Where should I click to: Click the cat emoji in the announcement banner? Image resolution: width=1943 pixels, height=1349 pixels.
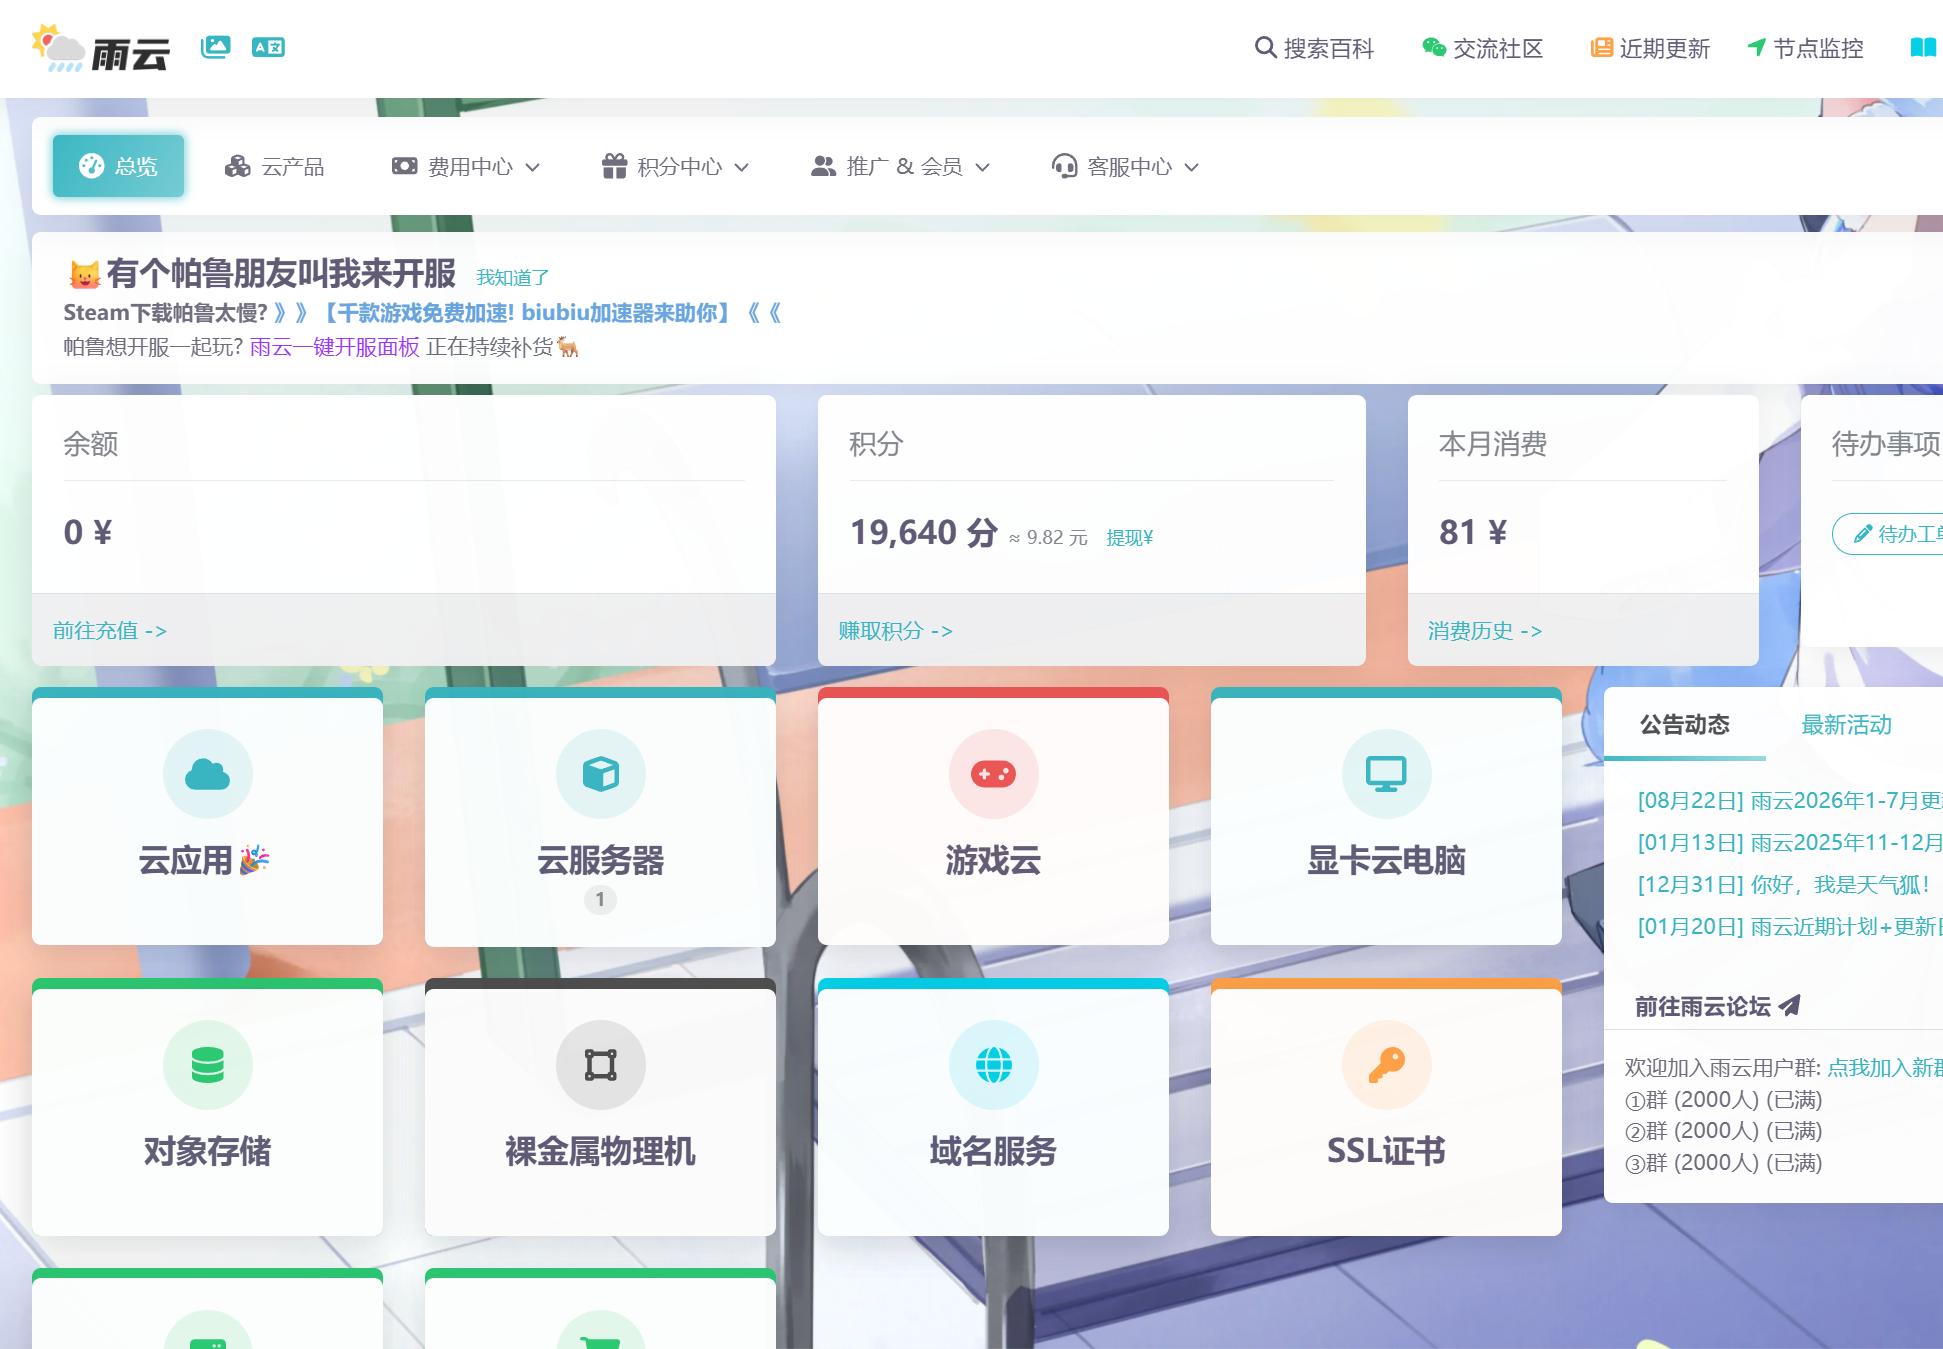pos(85,274)
